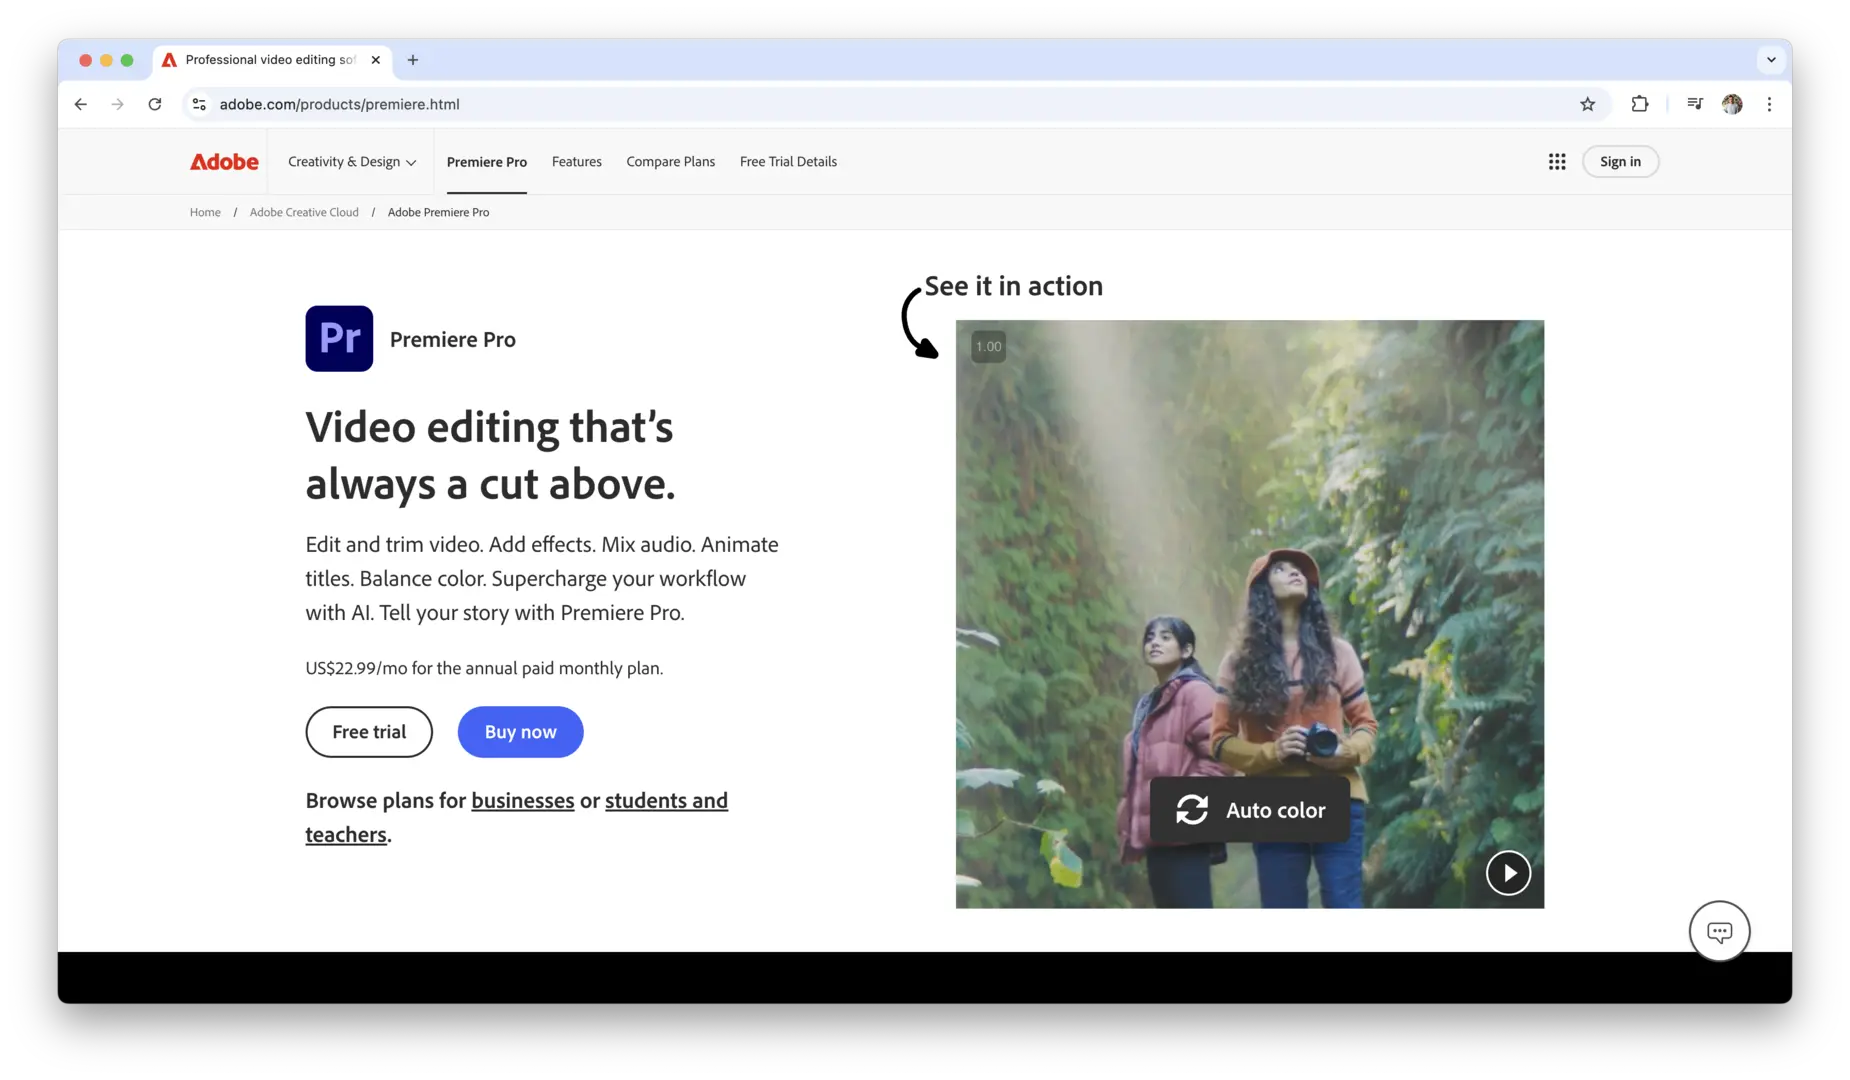Viewport: 1850px width, 1080px height.
Task: Select the Premiere Pro nav tab
Action: click(487, 162)
